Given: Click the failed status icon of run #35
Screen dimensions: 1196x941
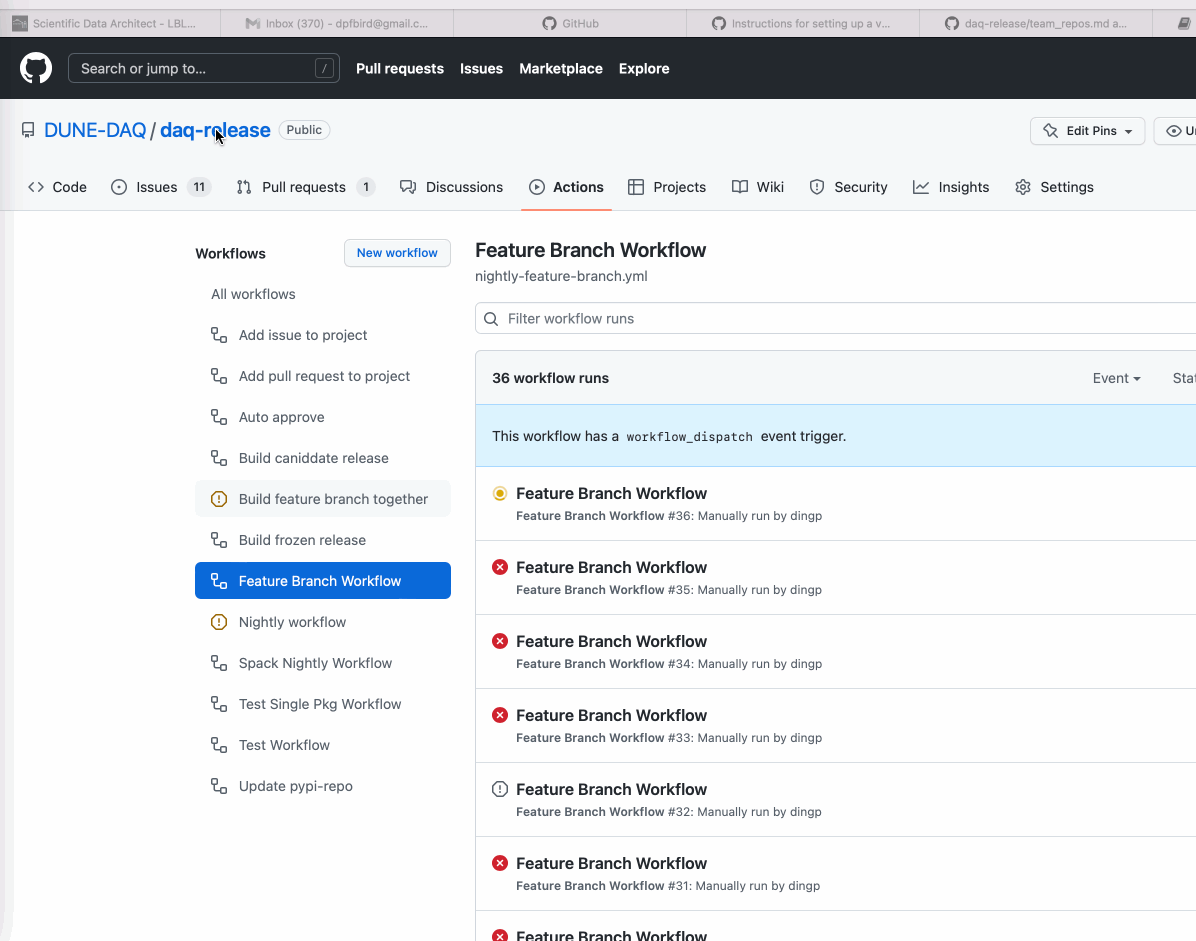Looking at the screenshot, I should pyautogui.click(x=500, y=567).
